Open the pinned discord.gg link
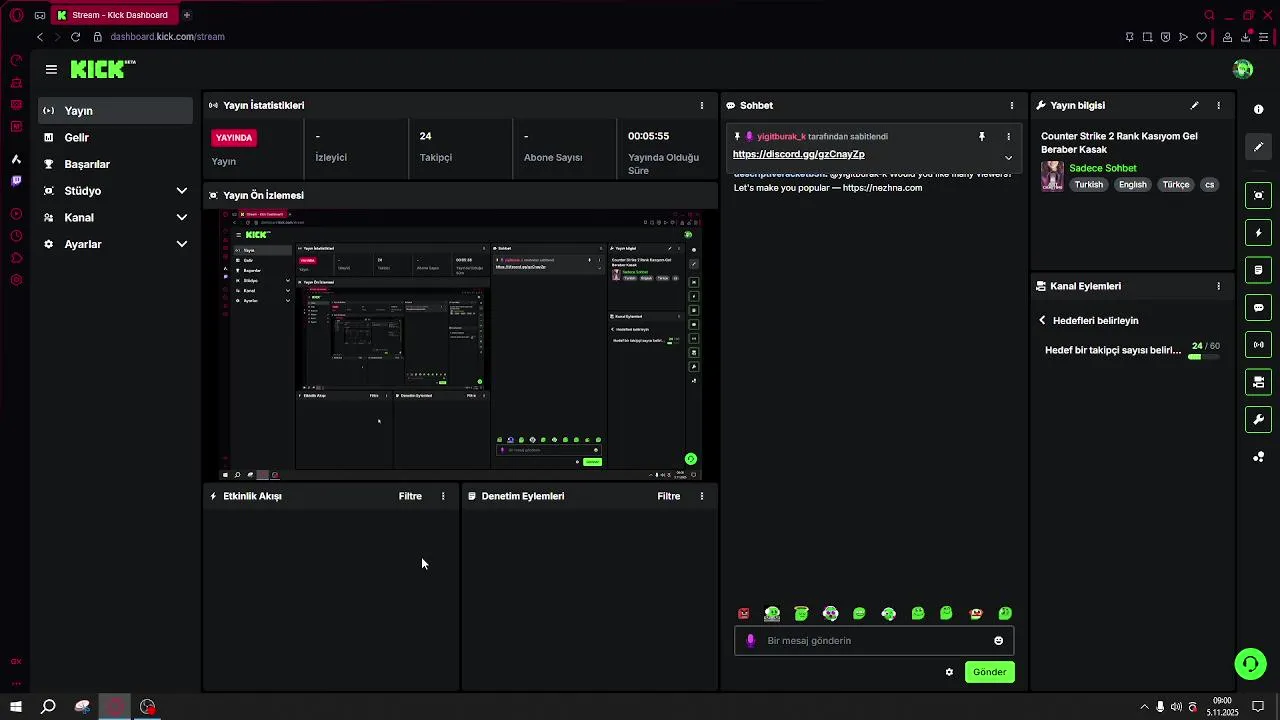 (798, 154)
